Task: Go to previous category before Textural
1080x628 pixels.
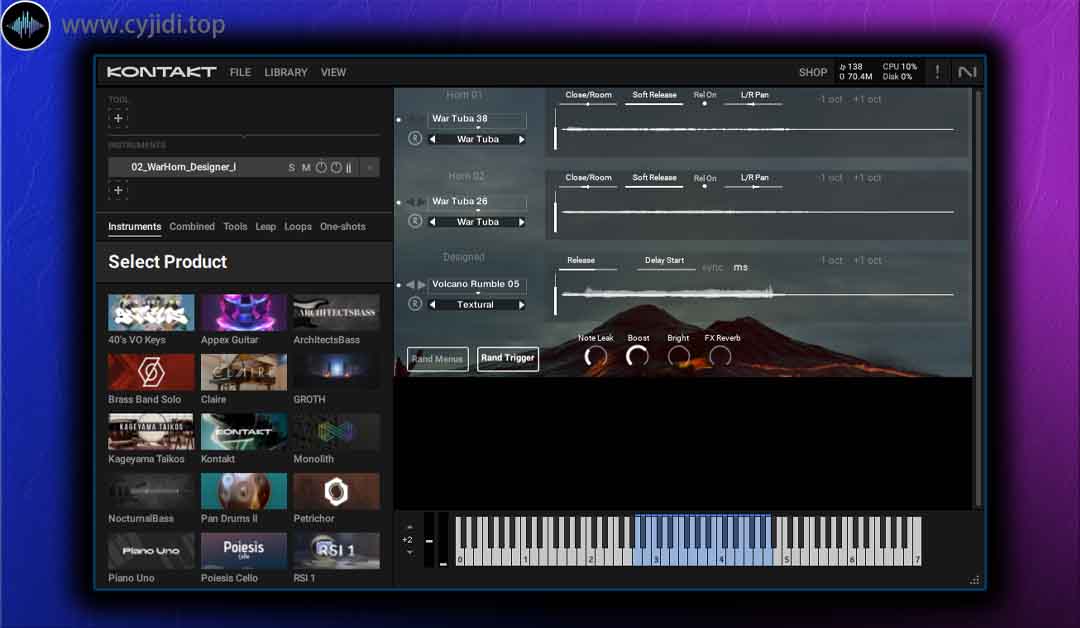Action: 433,305
